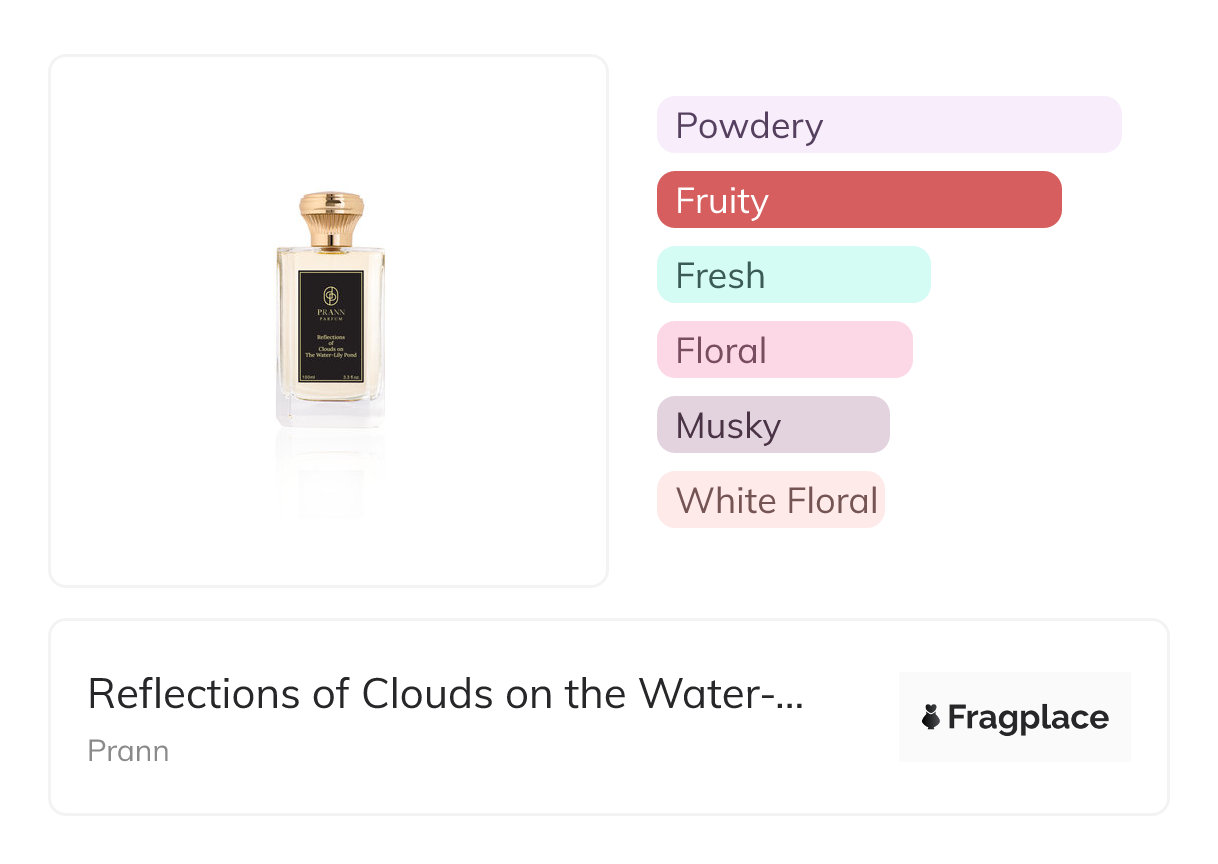This screenshot has width=1218, height=864.
Task: Click the PRANN PARFUM text on the label
Action: click(x=330, y=316)
